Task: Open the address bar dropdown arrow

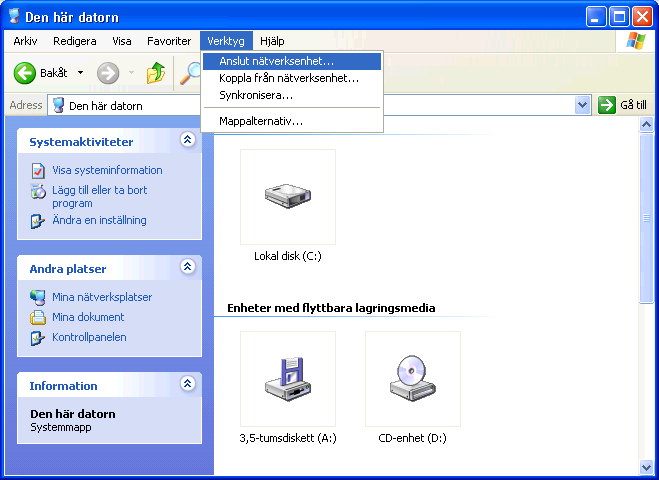Action: click(x=583, y=105)
